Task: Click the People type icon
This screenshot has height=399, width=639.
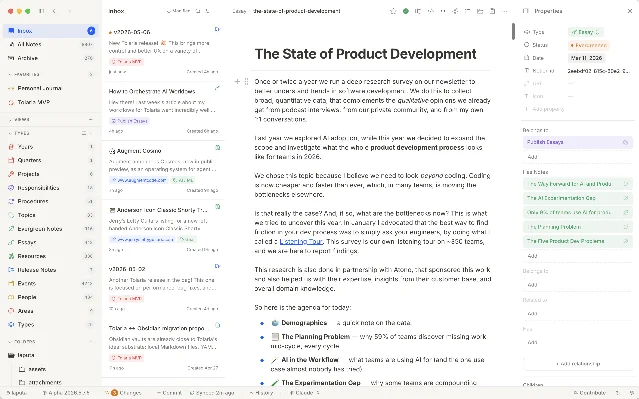Action: tap(11, 297)
